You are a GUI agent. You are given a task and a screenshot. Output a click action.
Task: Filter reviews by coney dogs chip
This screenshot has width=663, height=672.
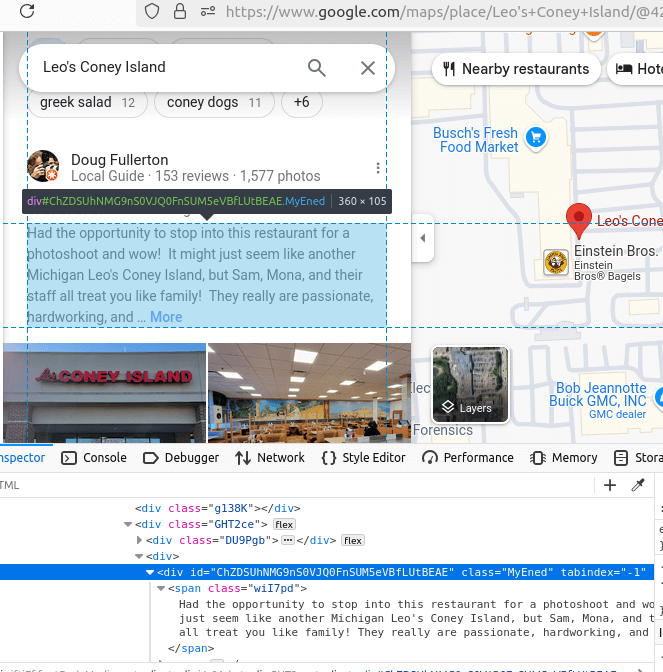pyautogui.click(x=214, y=102)
